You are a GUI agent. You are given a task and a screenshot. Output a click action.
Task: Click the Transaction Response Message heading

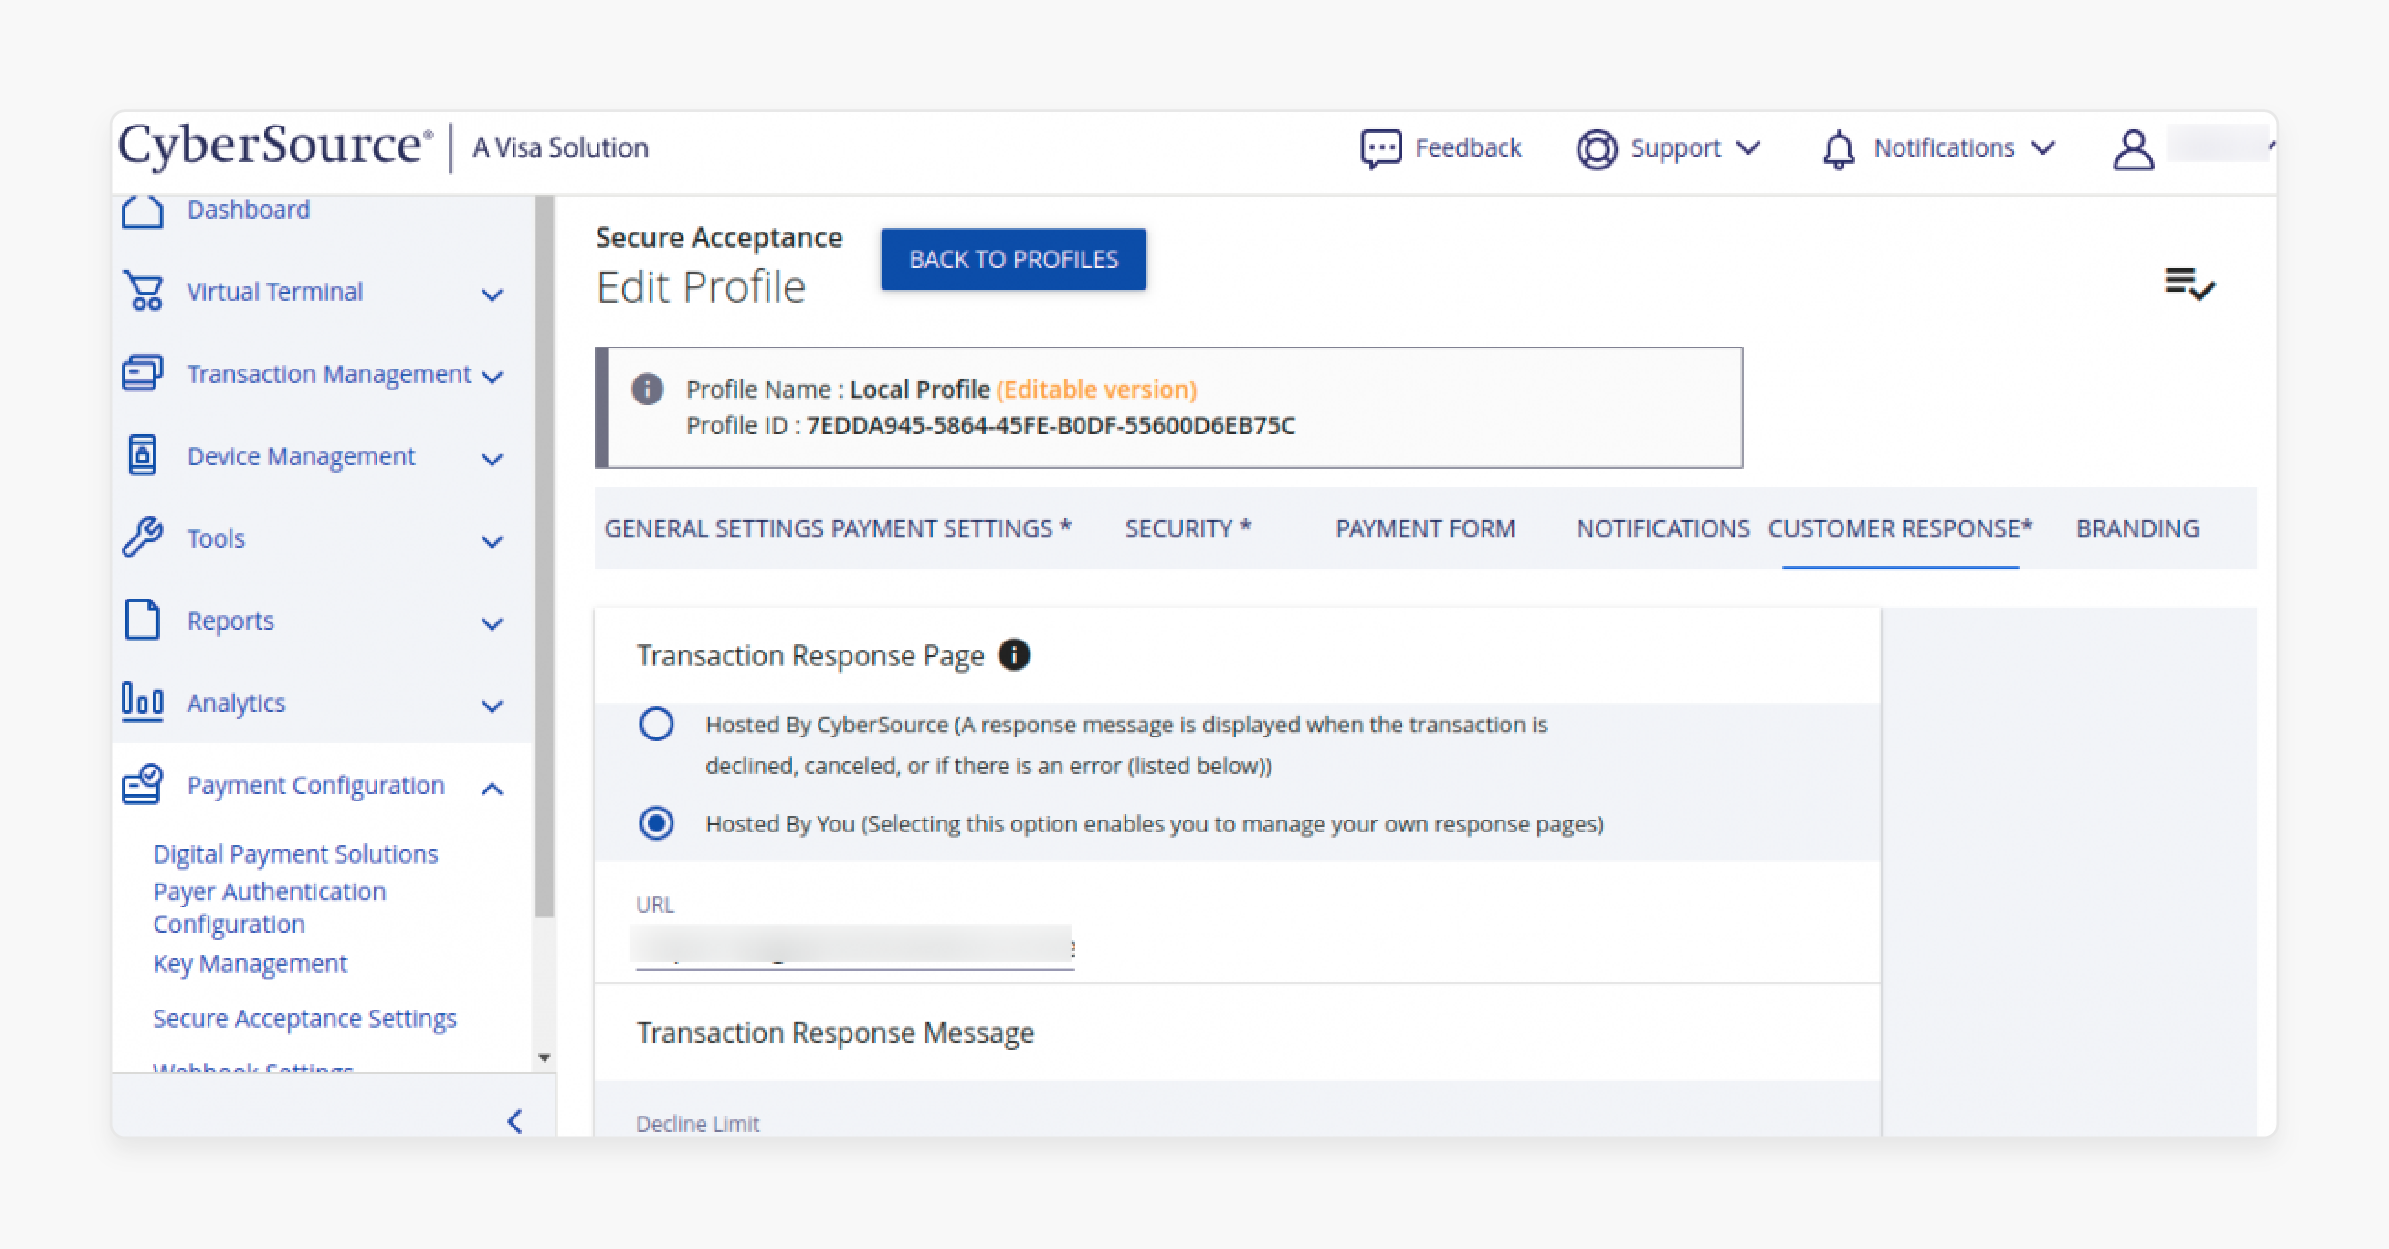835,1032
